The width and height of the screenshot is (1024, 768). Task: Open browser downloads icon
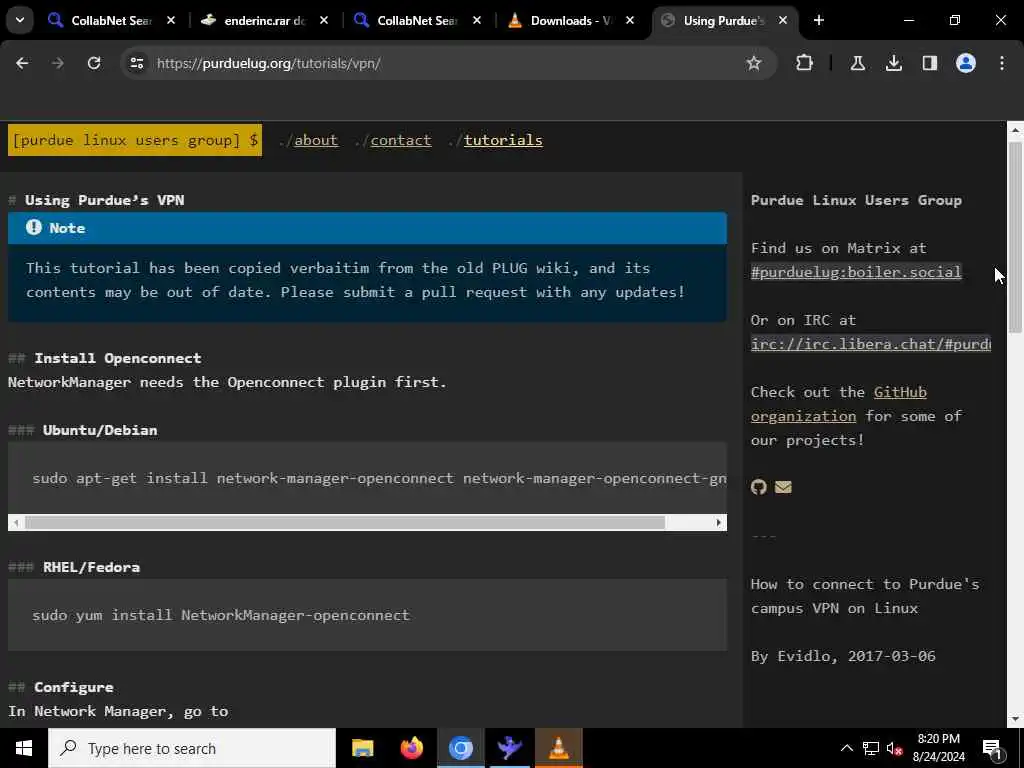click(x=893, y=63)
